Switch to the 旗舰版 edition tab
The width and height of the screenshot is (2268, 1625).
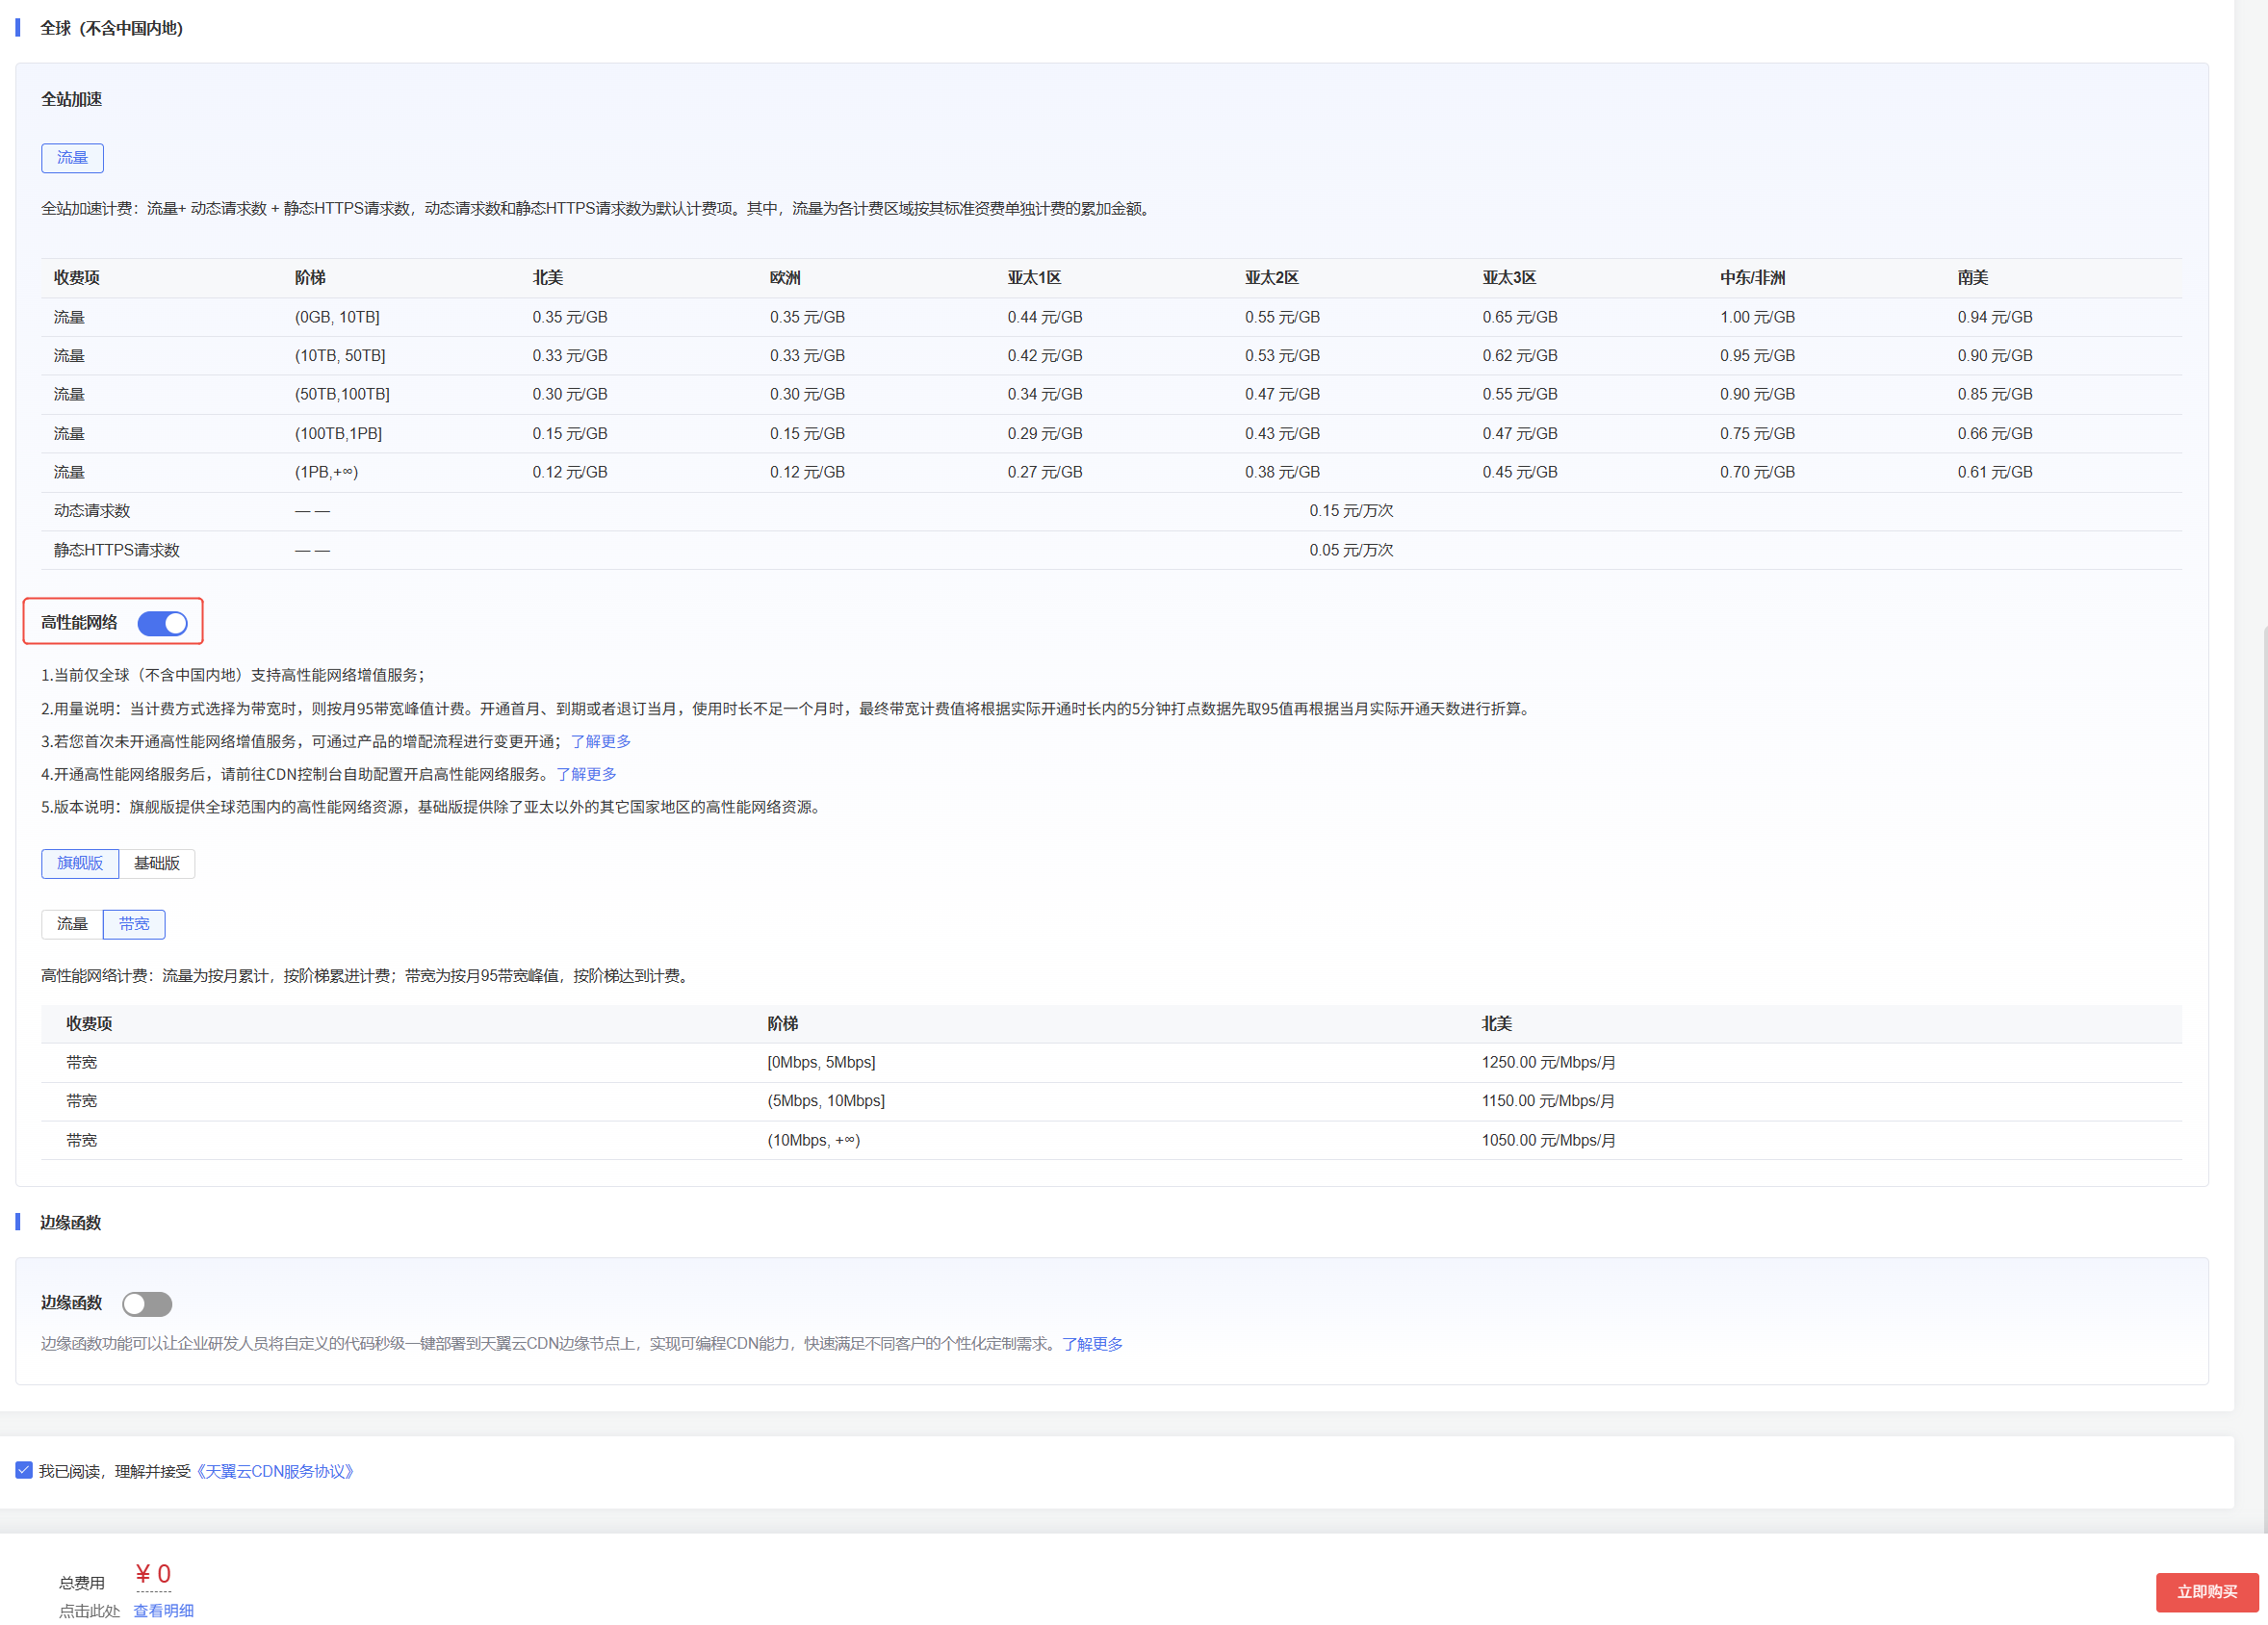click(80, 863)
